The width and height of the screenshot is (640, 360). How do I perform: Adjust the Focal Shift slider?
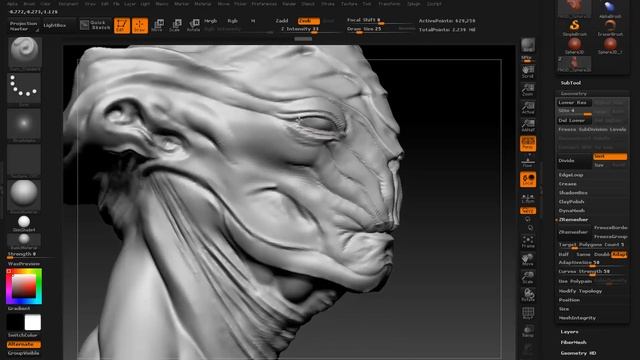tap(380, 20)
